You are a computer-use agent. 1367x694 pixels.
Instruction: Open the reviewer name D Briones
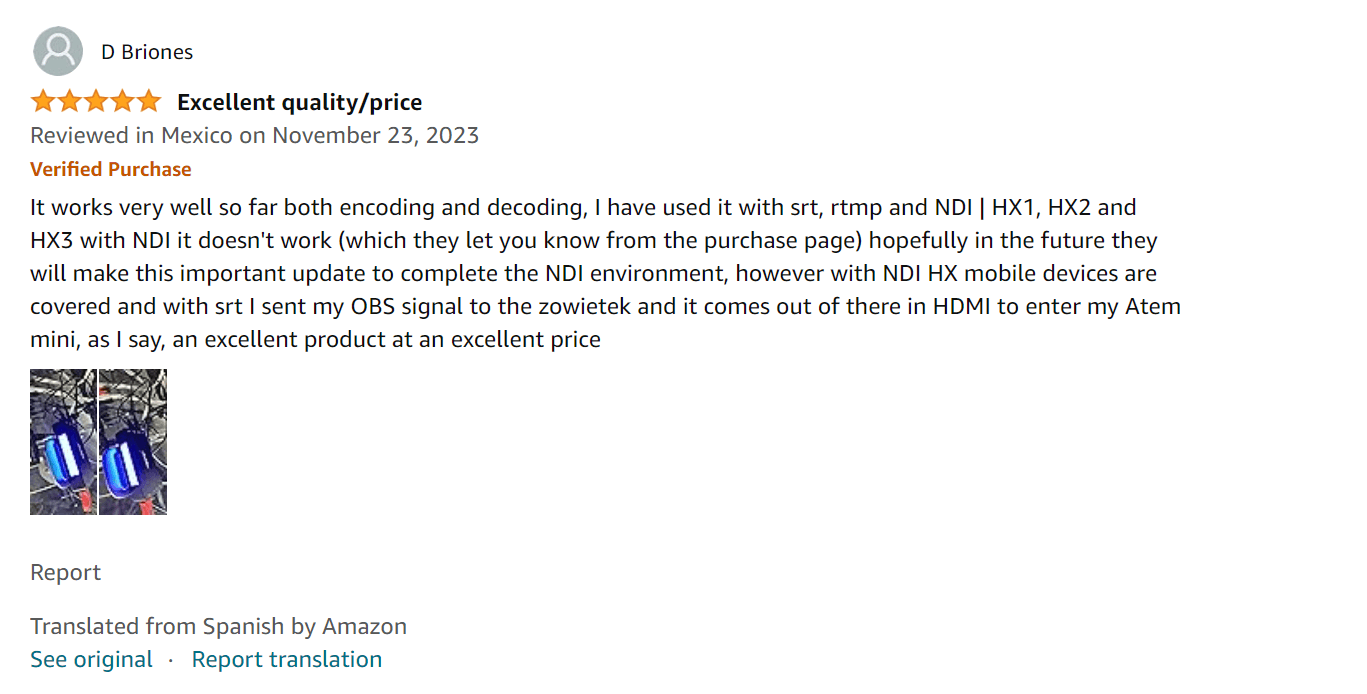click(x=147, y=52)
